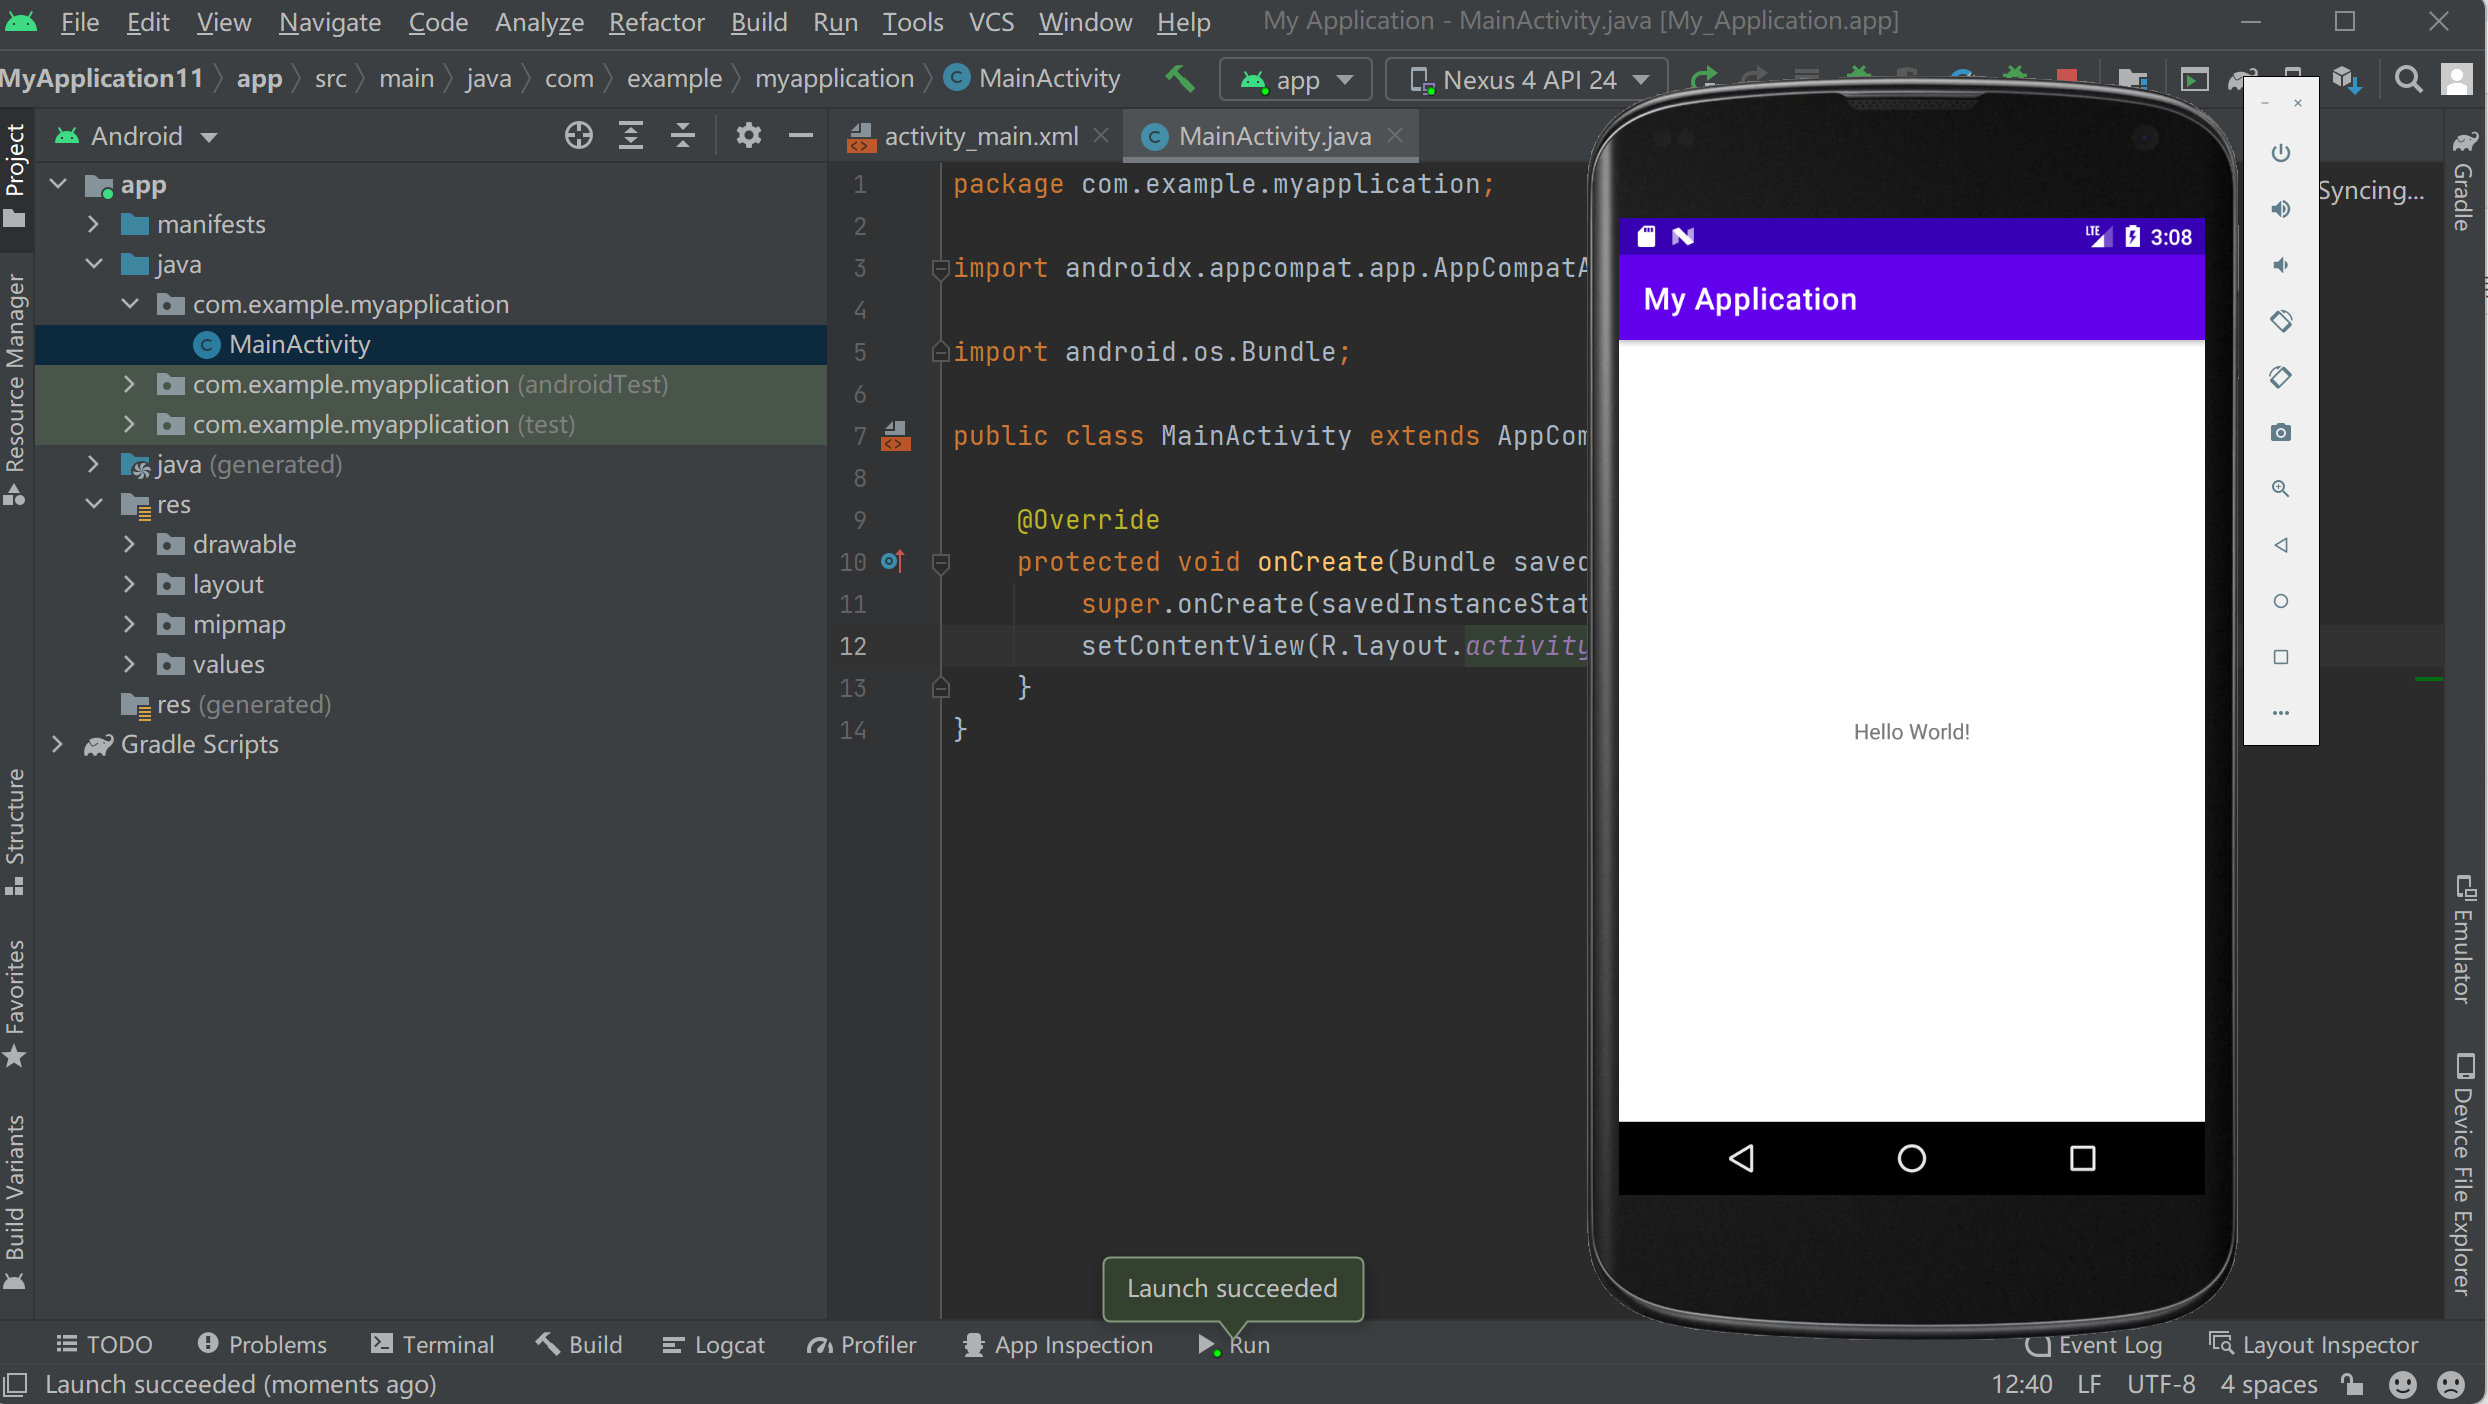Expand the drawable folder
The height and width of the screenshot is (1404, 2488).
click(129, 544)
